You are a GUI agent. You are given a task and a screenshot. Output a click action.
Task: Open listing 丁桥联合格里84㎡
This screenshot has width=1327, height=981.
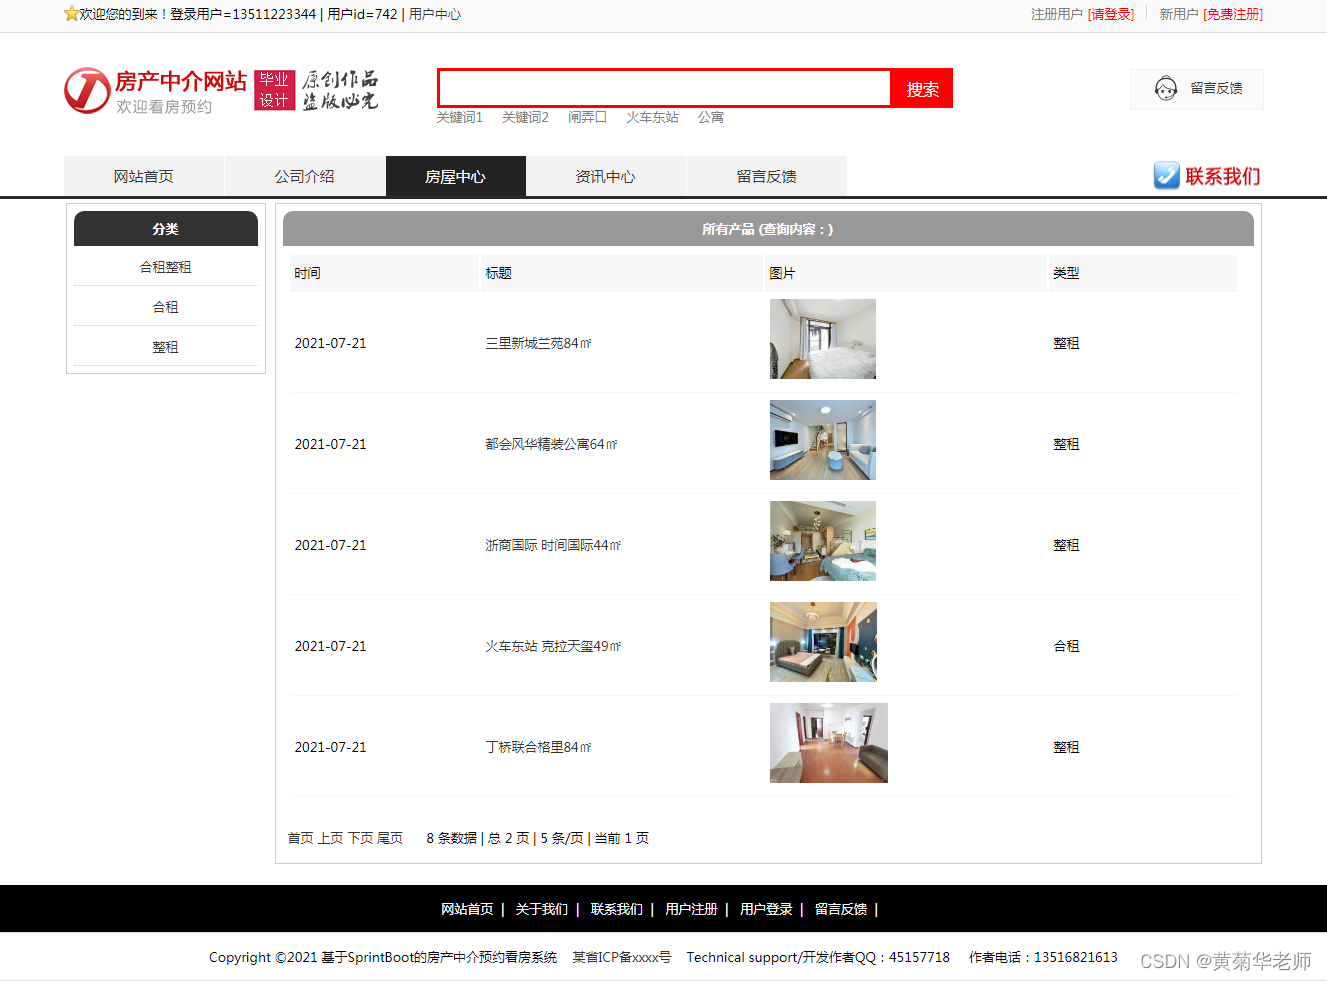click(538, 747)
